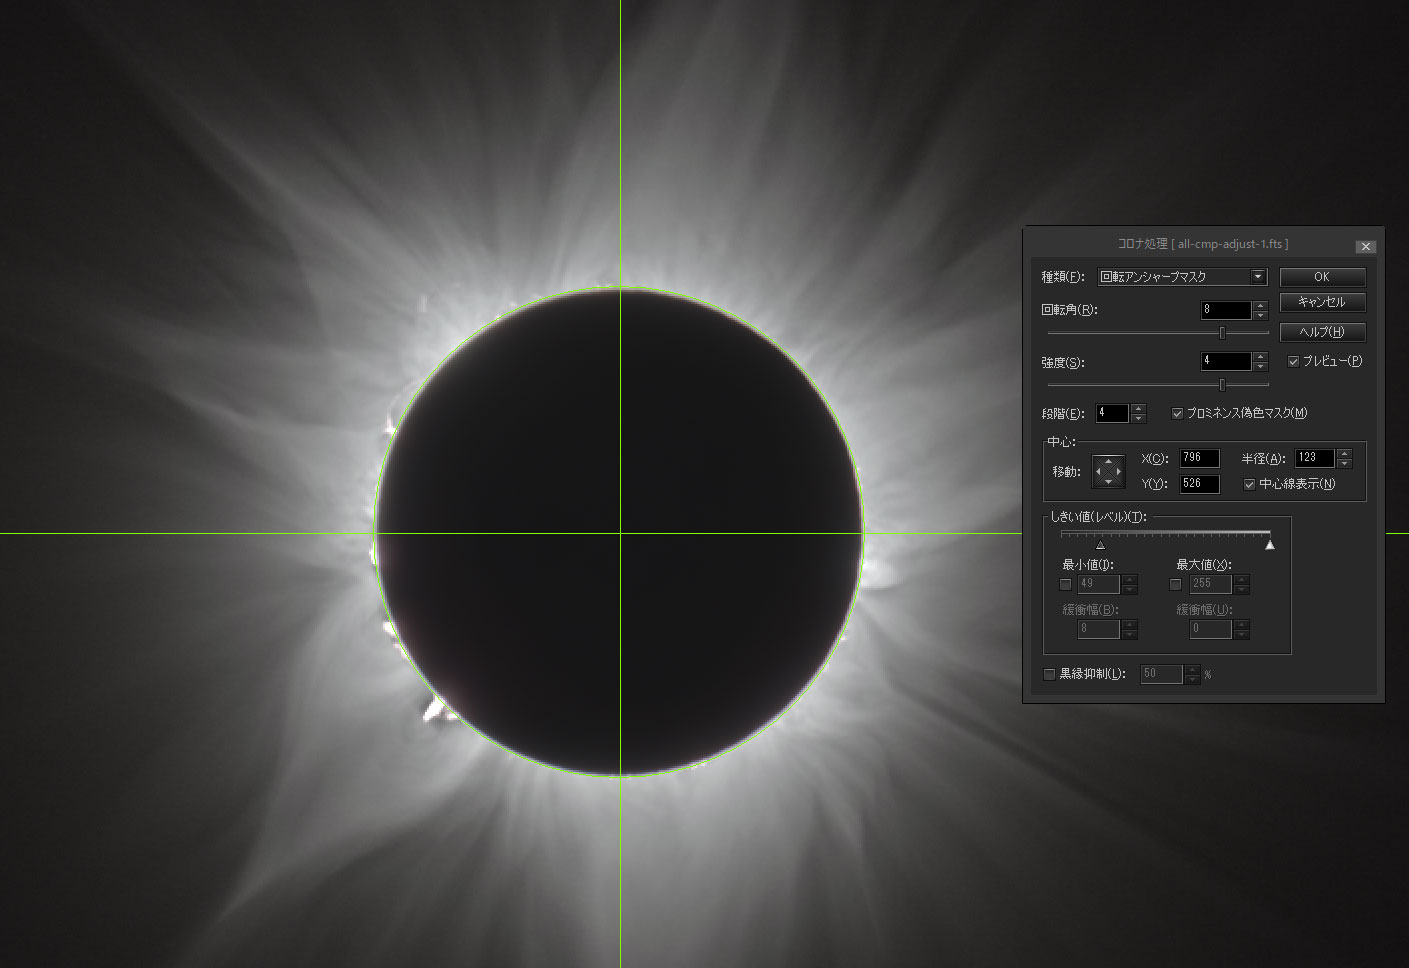1409x968 pixels.
Task: Click the upper white threshold triangle marker
Action: [1270, 545]
